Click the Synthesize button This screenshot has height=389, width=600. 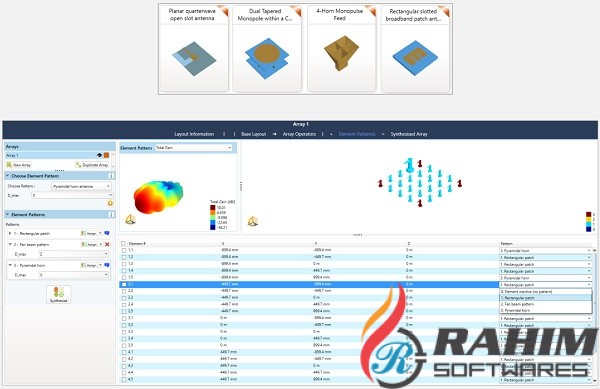59,295
